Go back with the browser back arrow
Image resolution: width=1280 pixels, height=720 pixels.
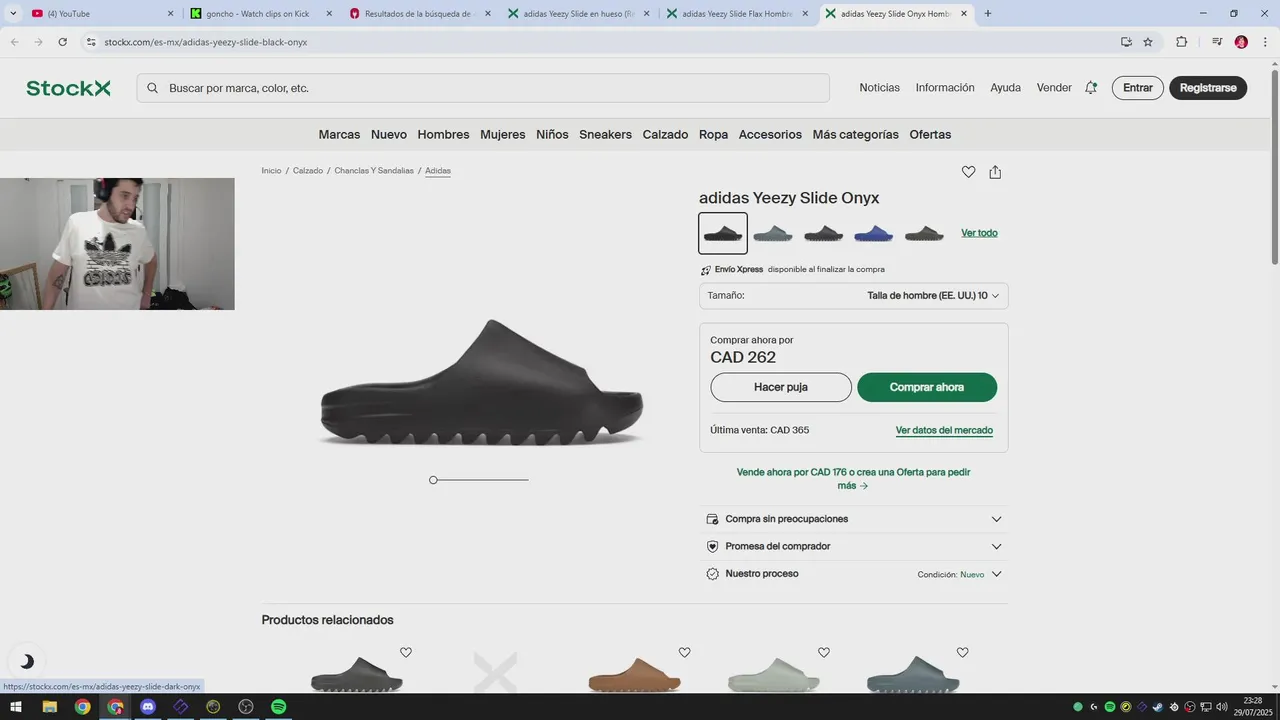tap(15, 42)
